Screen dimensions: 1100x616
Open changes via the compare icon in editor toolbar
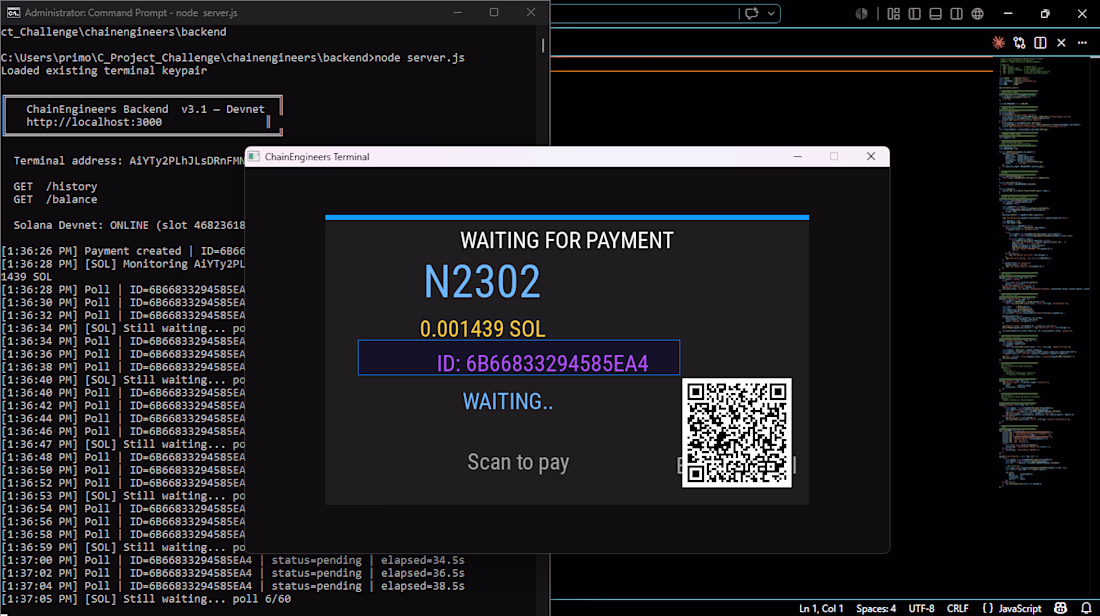pos(1019,43)
